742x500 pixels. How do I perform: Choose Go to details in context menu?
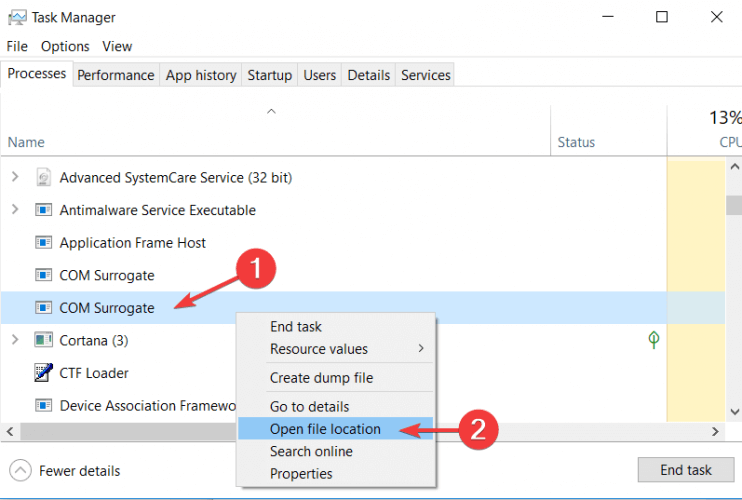pyautogui.click(x=336, y=406)
